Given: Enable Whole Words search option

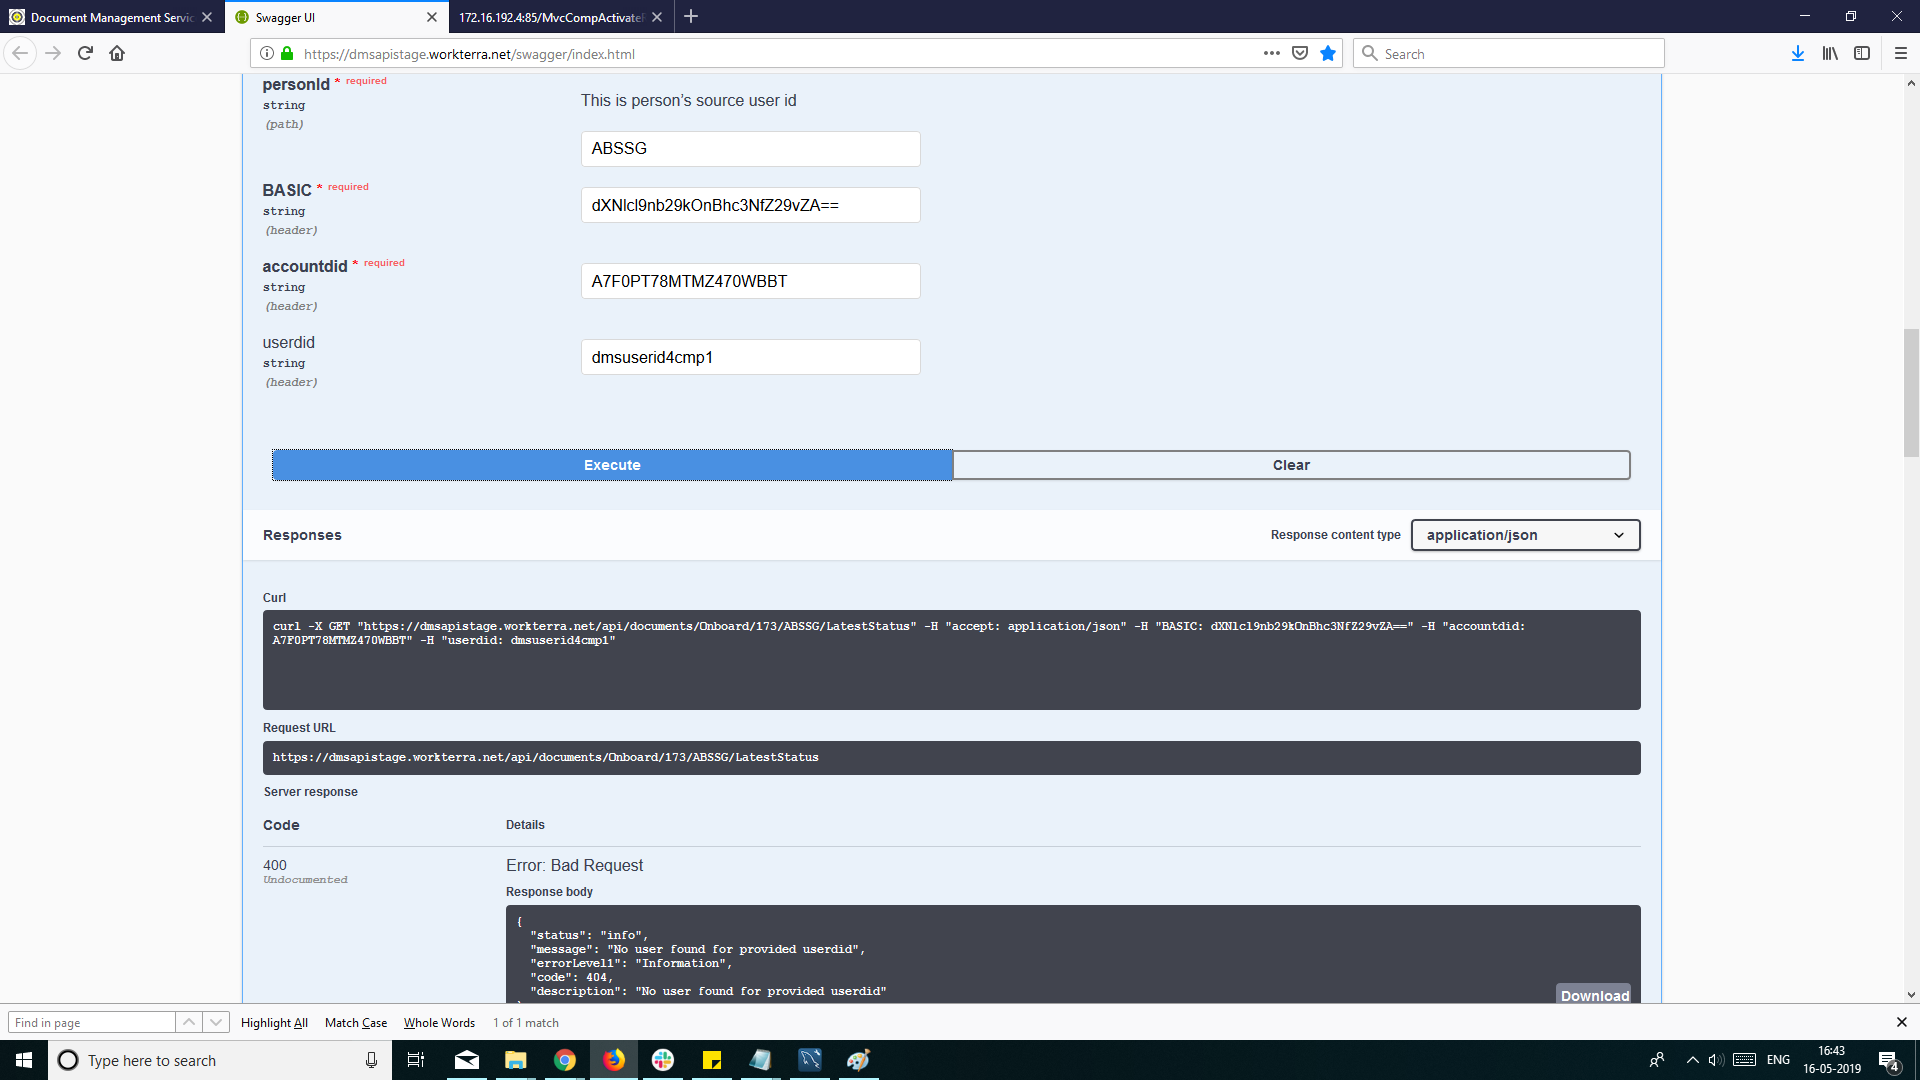Looking at the screenshot, I should coord(439,1022).
